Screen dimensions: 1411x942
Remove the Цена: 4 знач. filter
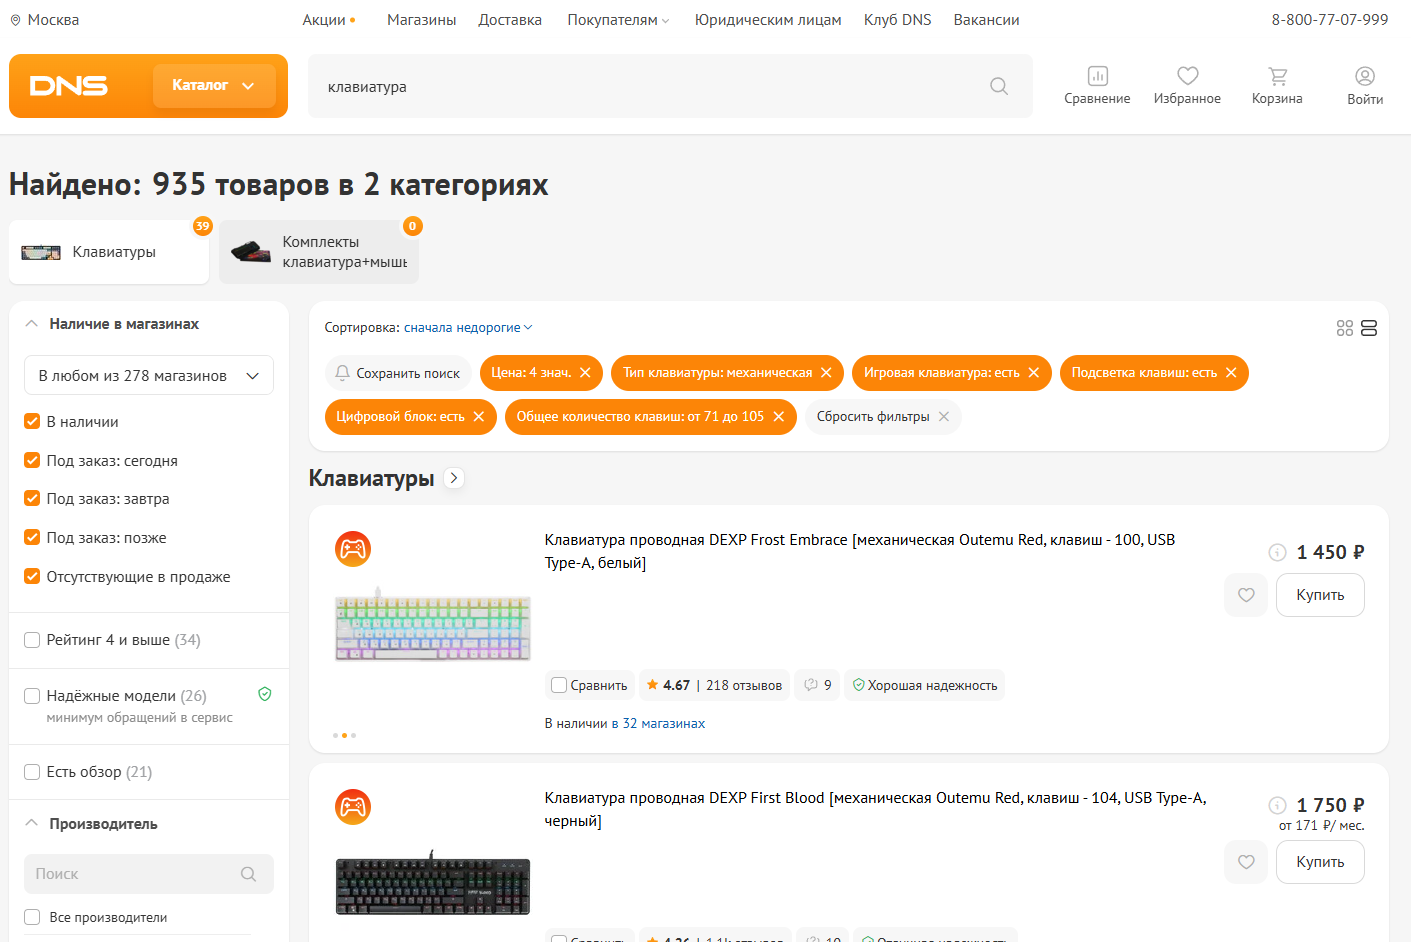tap(585, 373)
